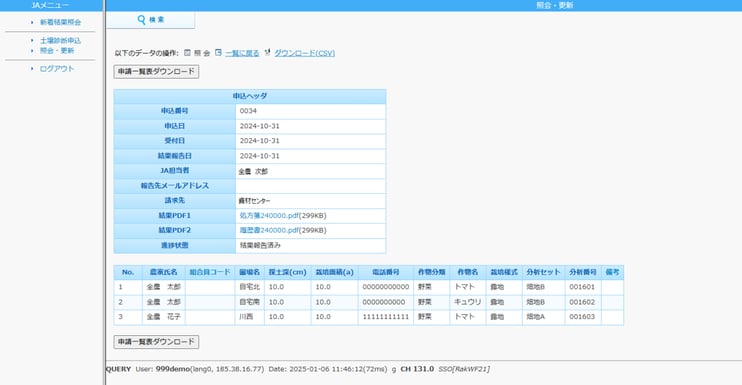The image size is (742, 385).
Task: Click the 備考 column header
Action: coord(612,272)
